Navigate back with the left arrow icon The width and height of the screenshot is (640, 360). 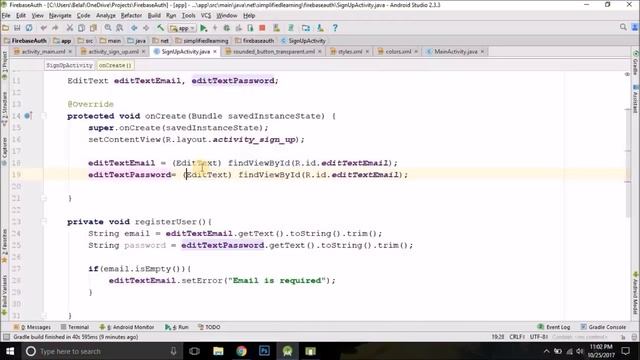(134, 28)
